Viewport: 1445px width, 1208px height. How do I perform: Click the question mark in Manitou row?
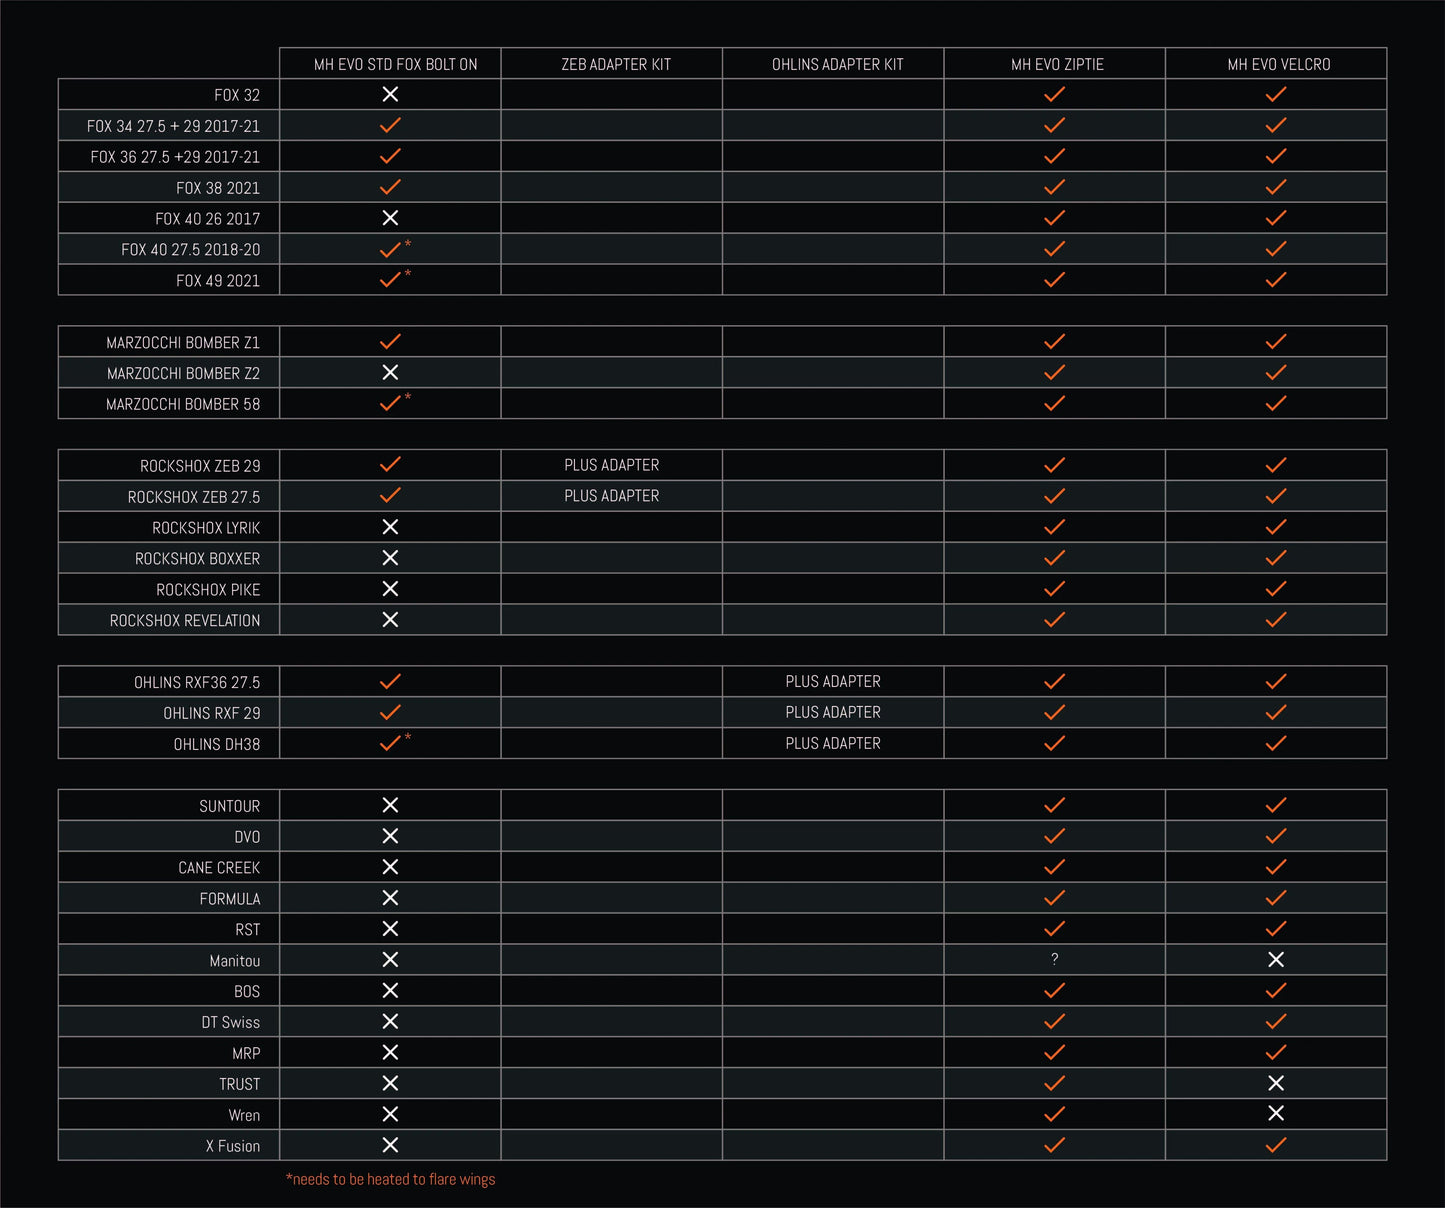[1054, 960]
